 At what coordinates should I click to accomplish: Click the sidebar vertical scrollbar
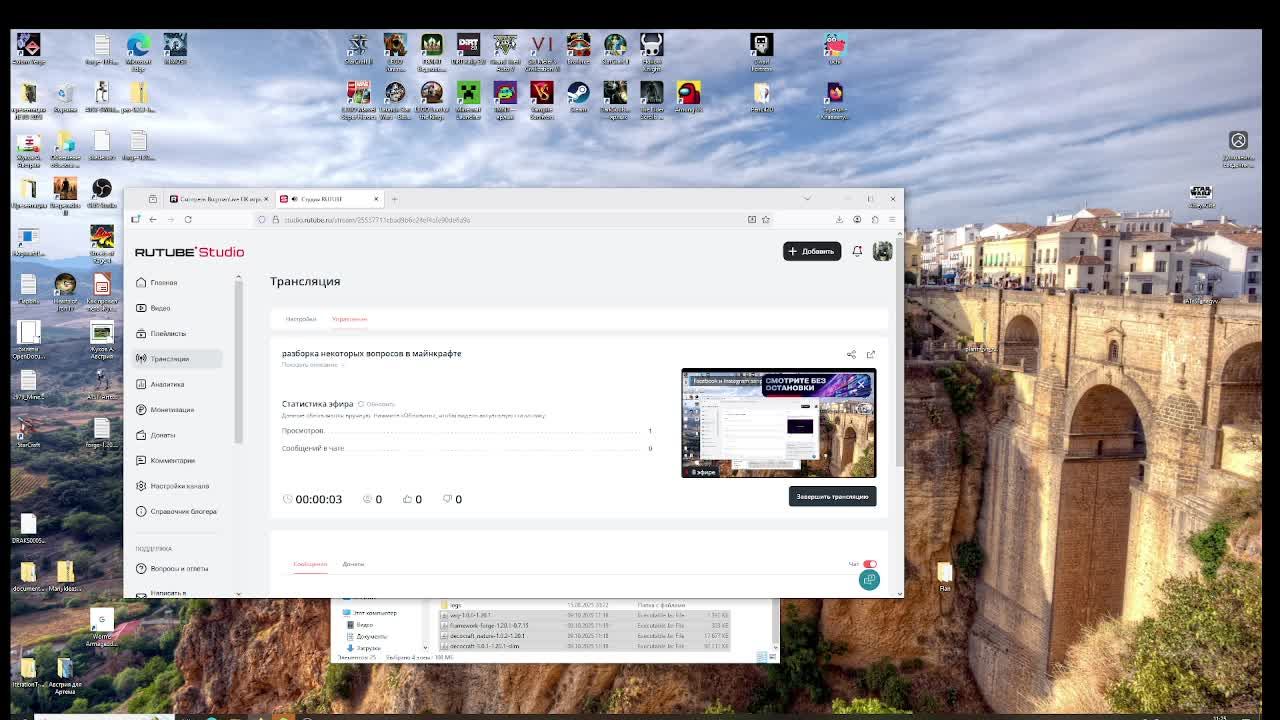238,360
